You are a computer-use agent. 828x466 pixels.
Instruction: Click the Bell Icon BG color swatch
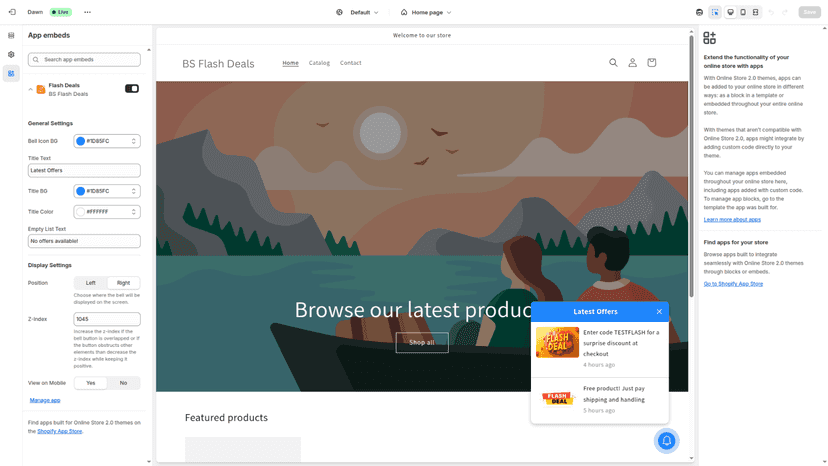(81, 141)
